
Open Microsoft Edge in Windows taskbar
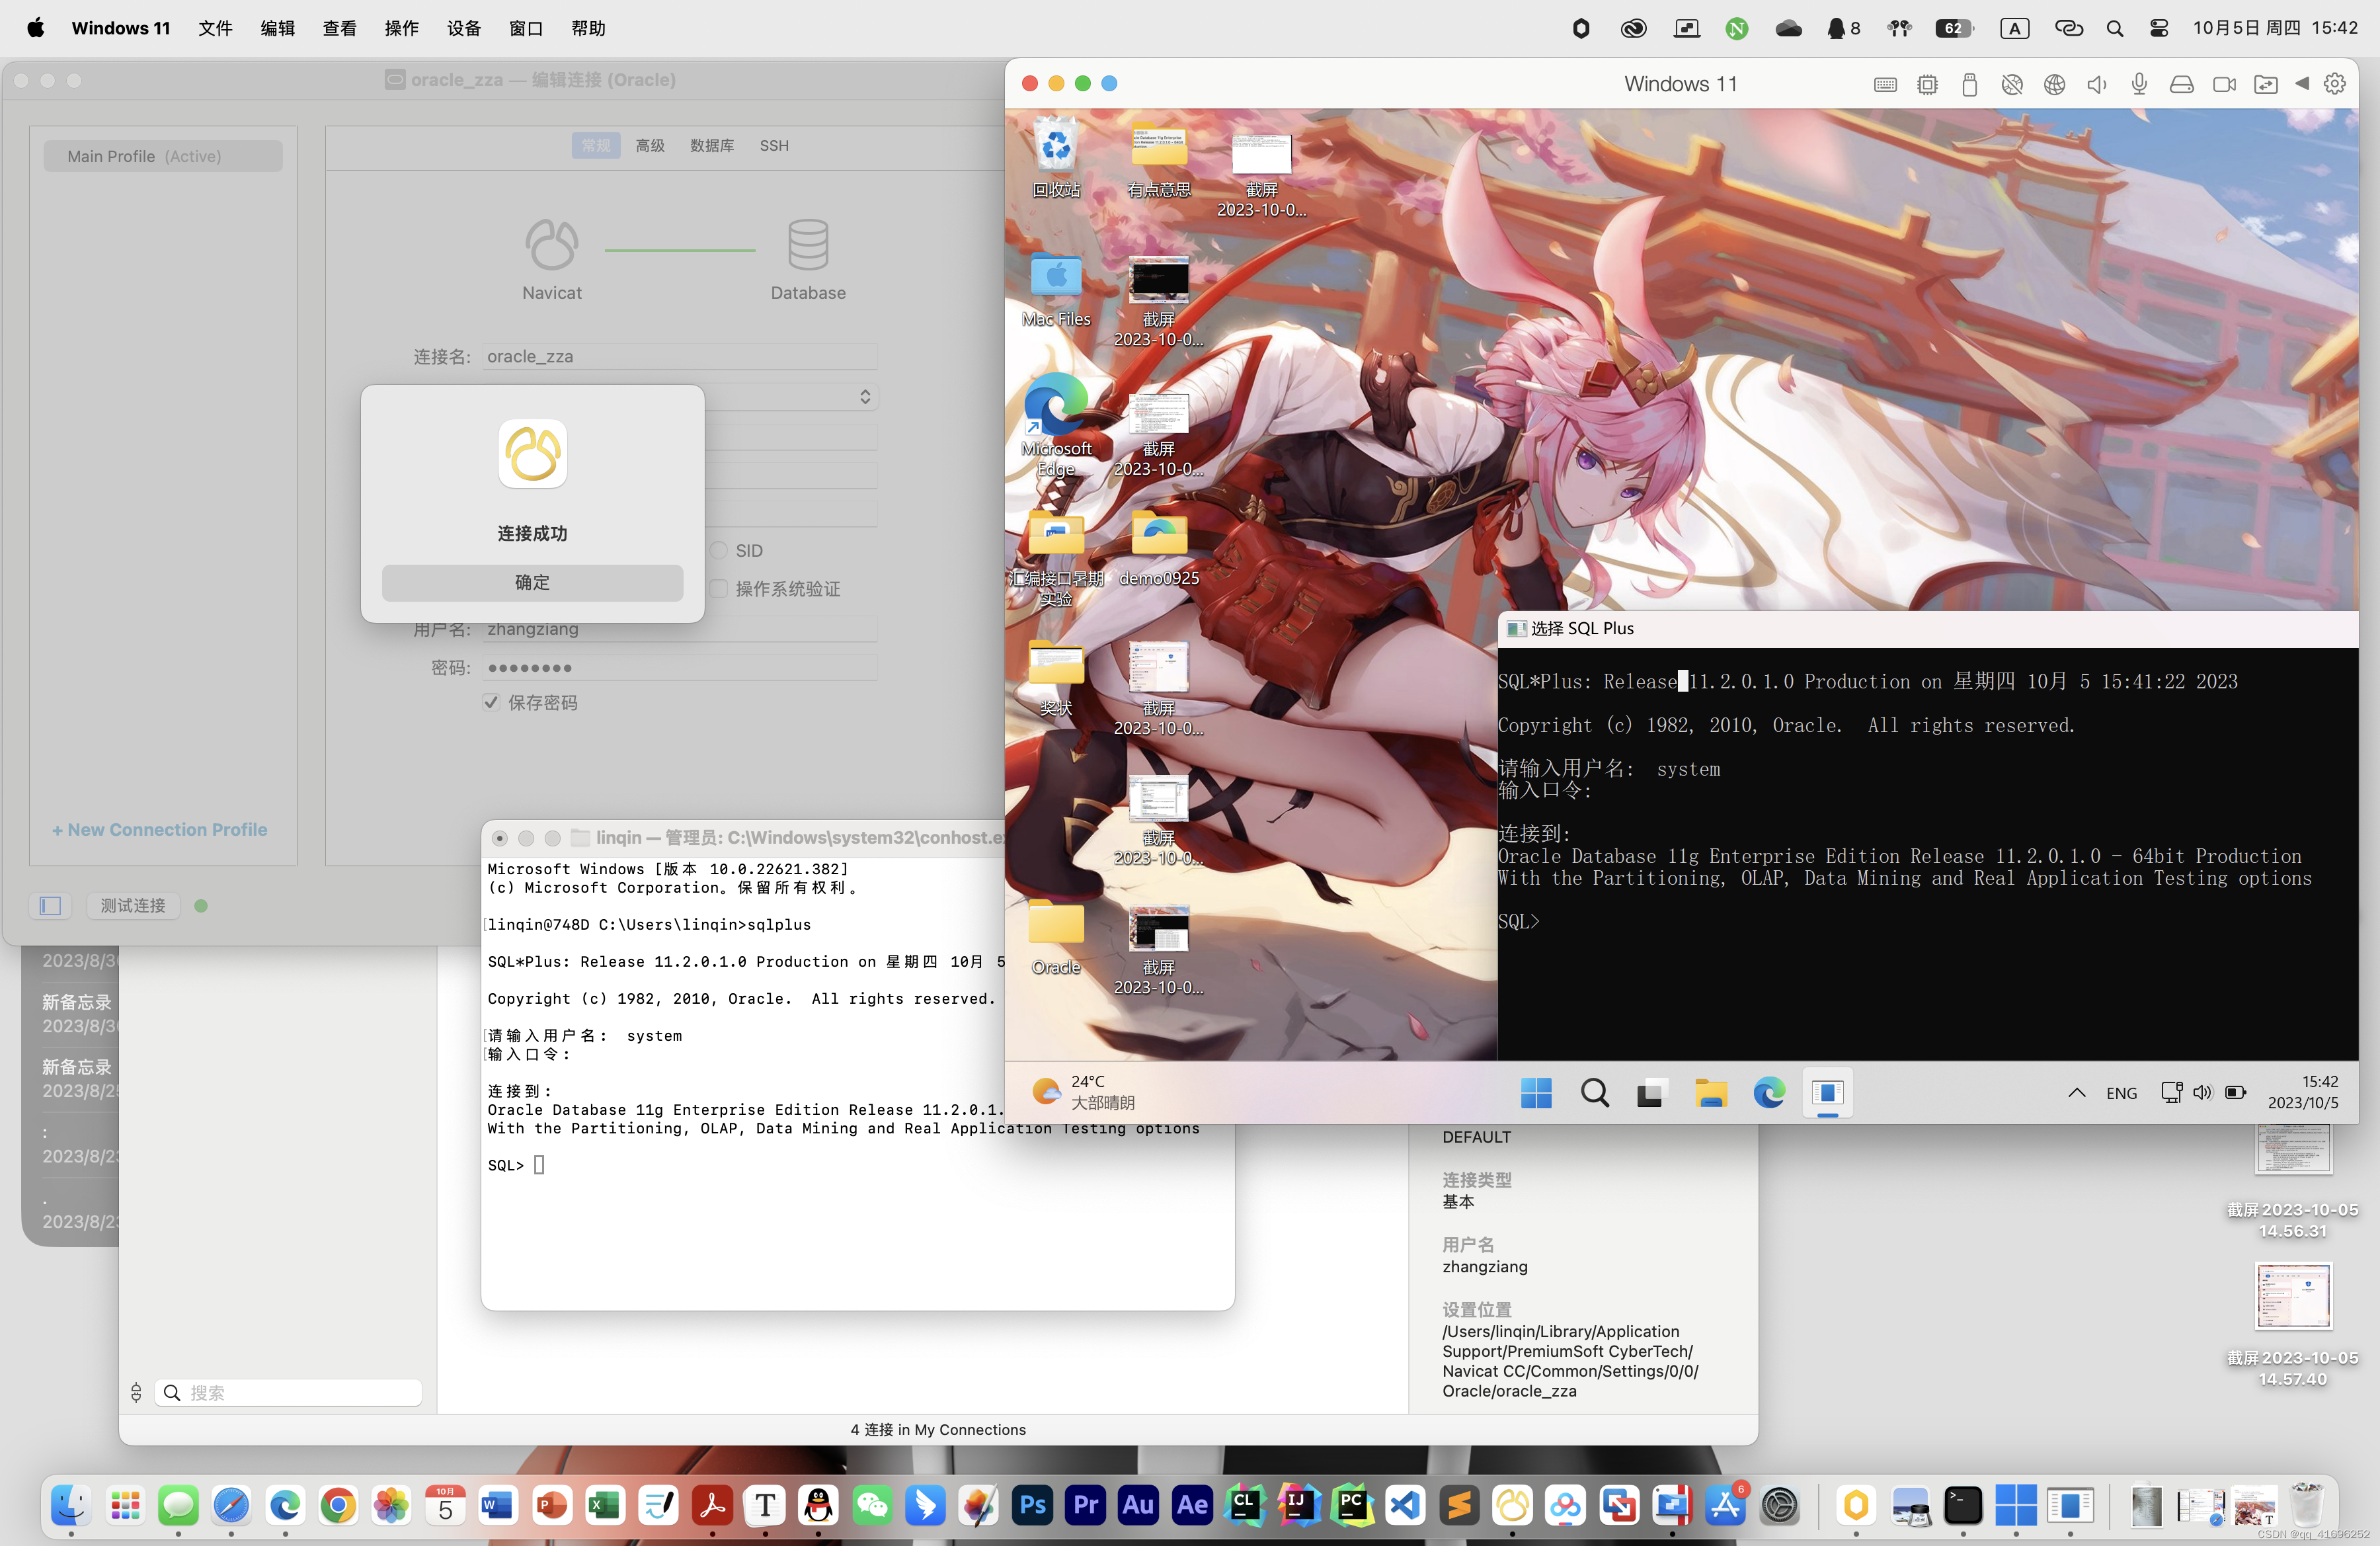tap(1768, 1093)
